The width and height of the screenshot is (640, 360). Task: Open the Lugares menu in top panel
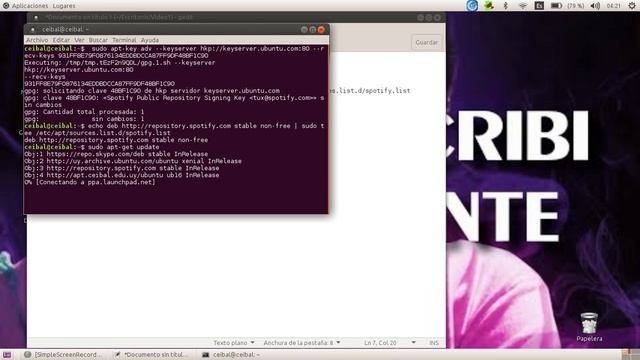pyautogui.click(x=64, y=6)
